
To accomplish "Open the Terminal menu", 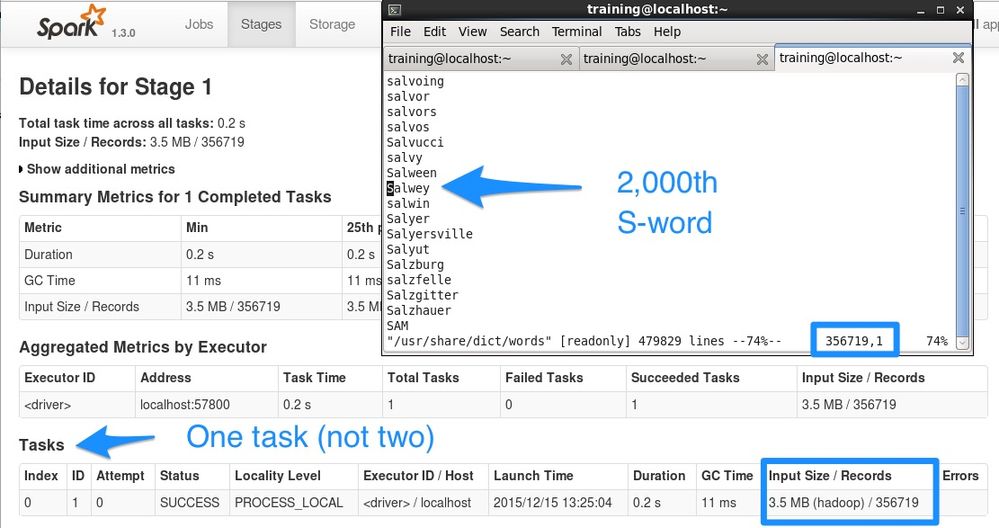I will (577, 32).
